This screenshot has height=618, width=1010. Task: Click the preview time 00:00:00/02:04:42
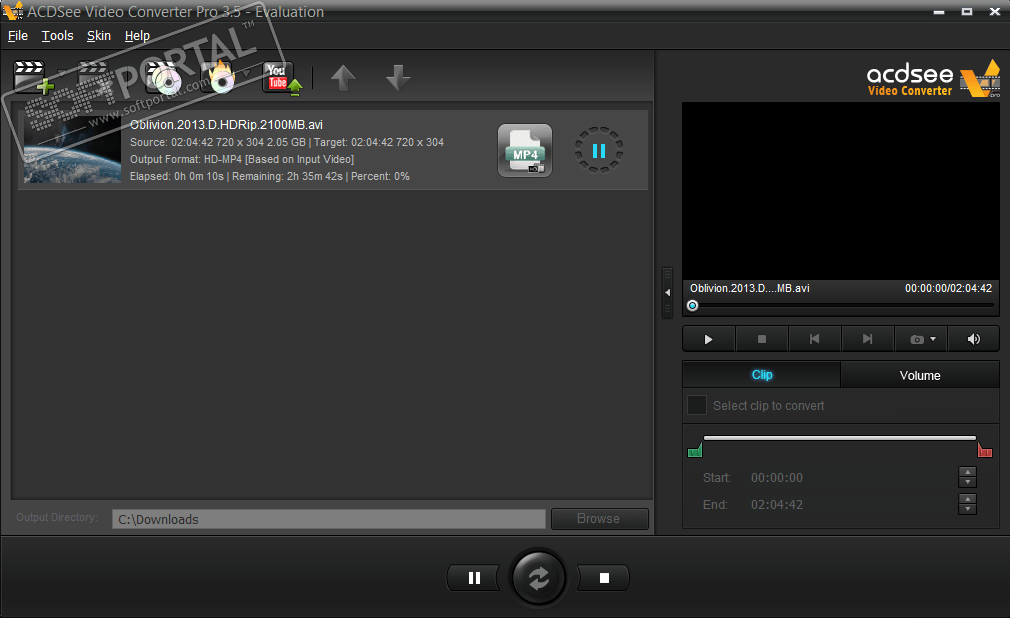point(948,288)
